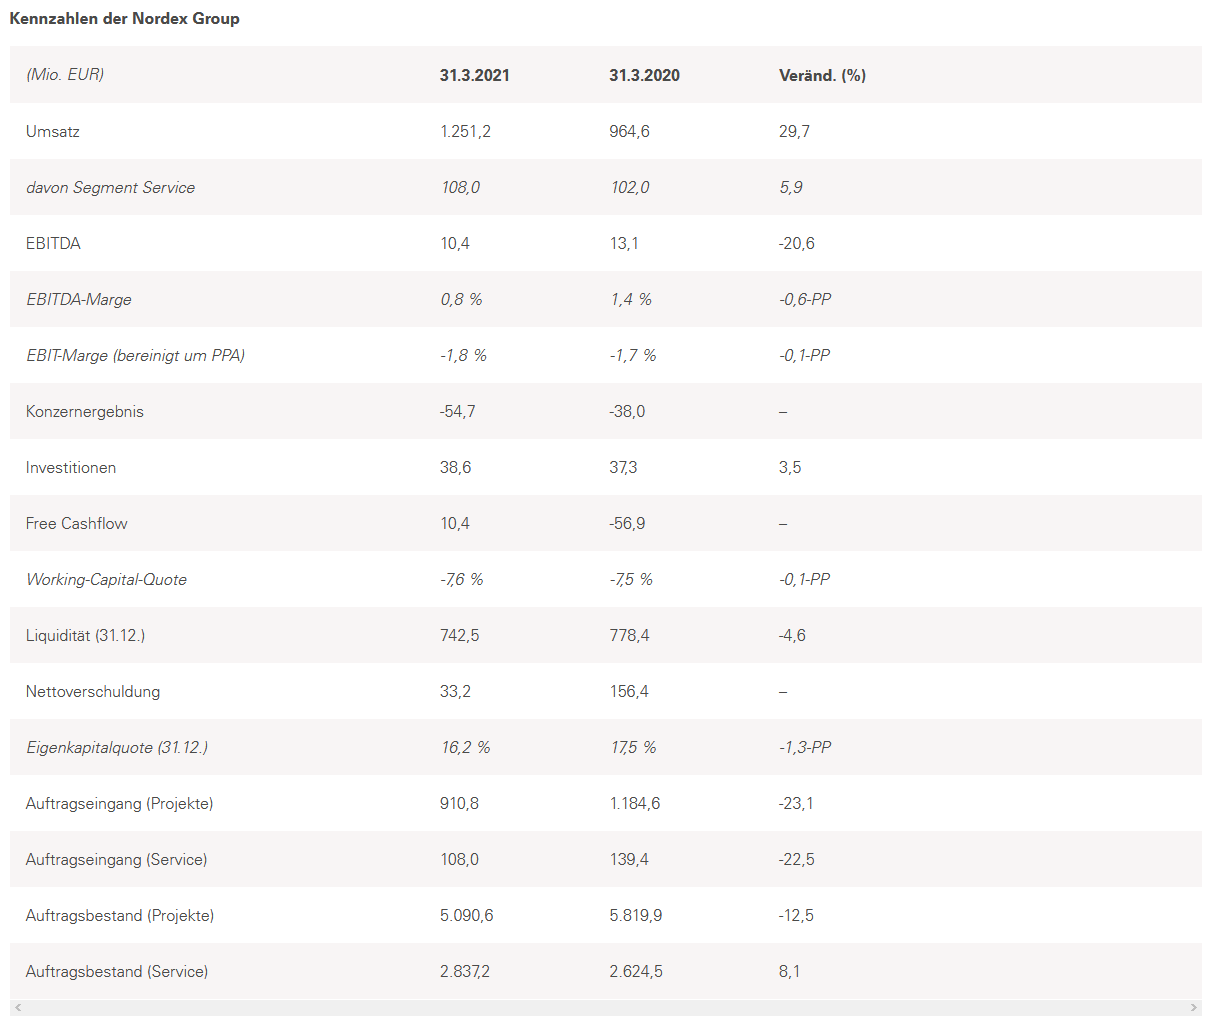Select the Nettoverschuldung row label
Screen dimensions: 1216x1028
pos(93,691)
